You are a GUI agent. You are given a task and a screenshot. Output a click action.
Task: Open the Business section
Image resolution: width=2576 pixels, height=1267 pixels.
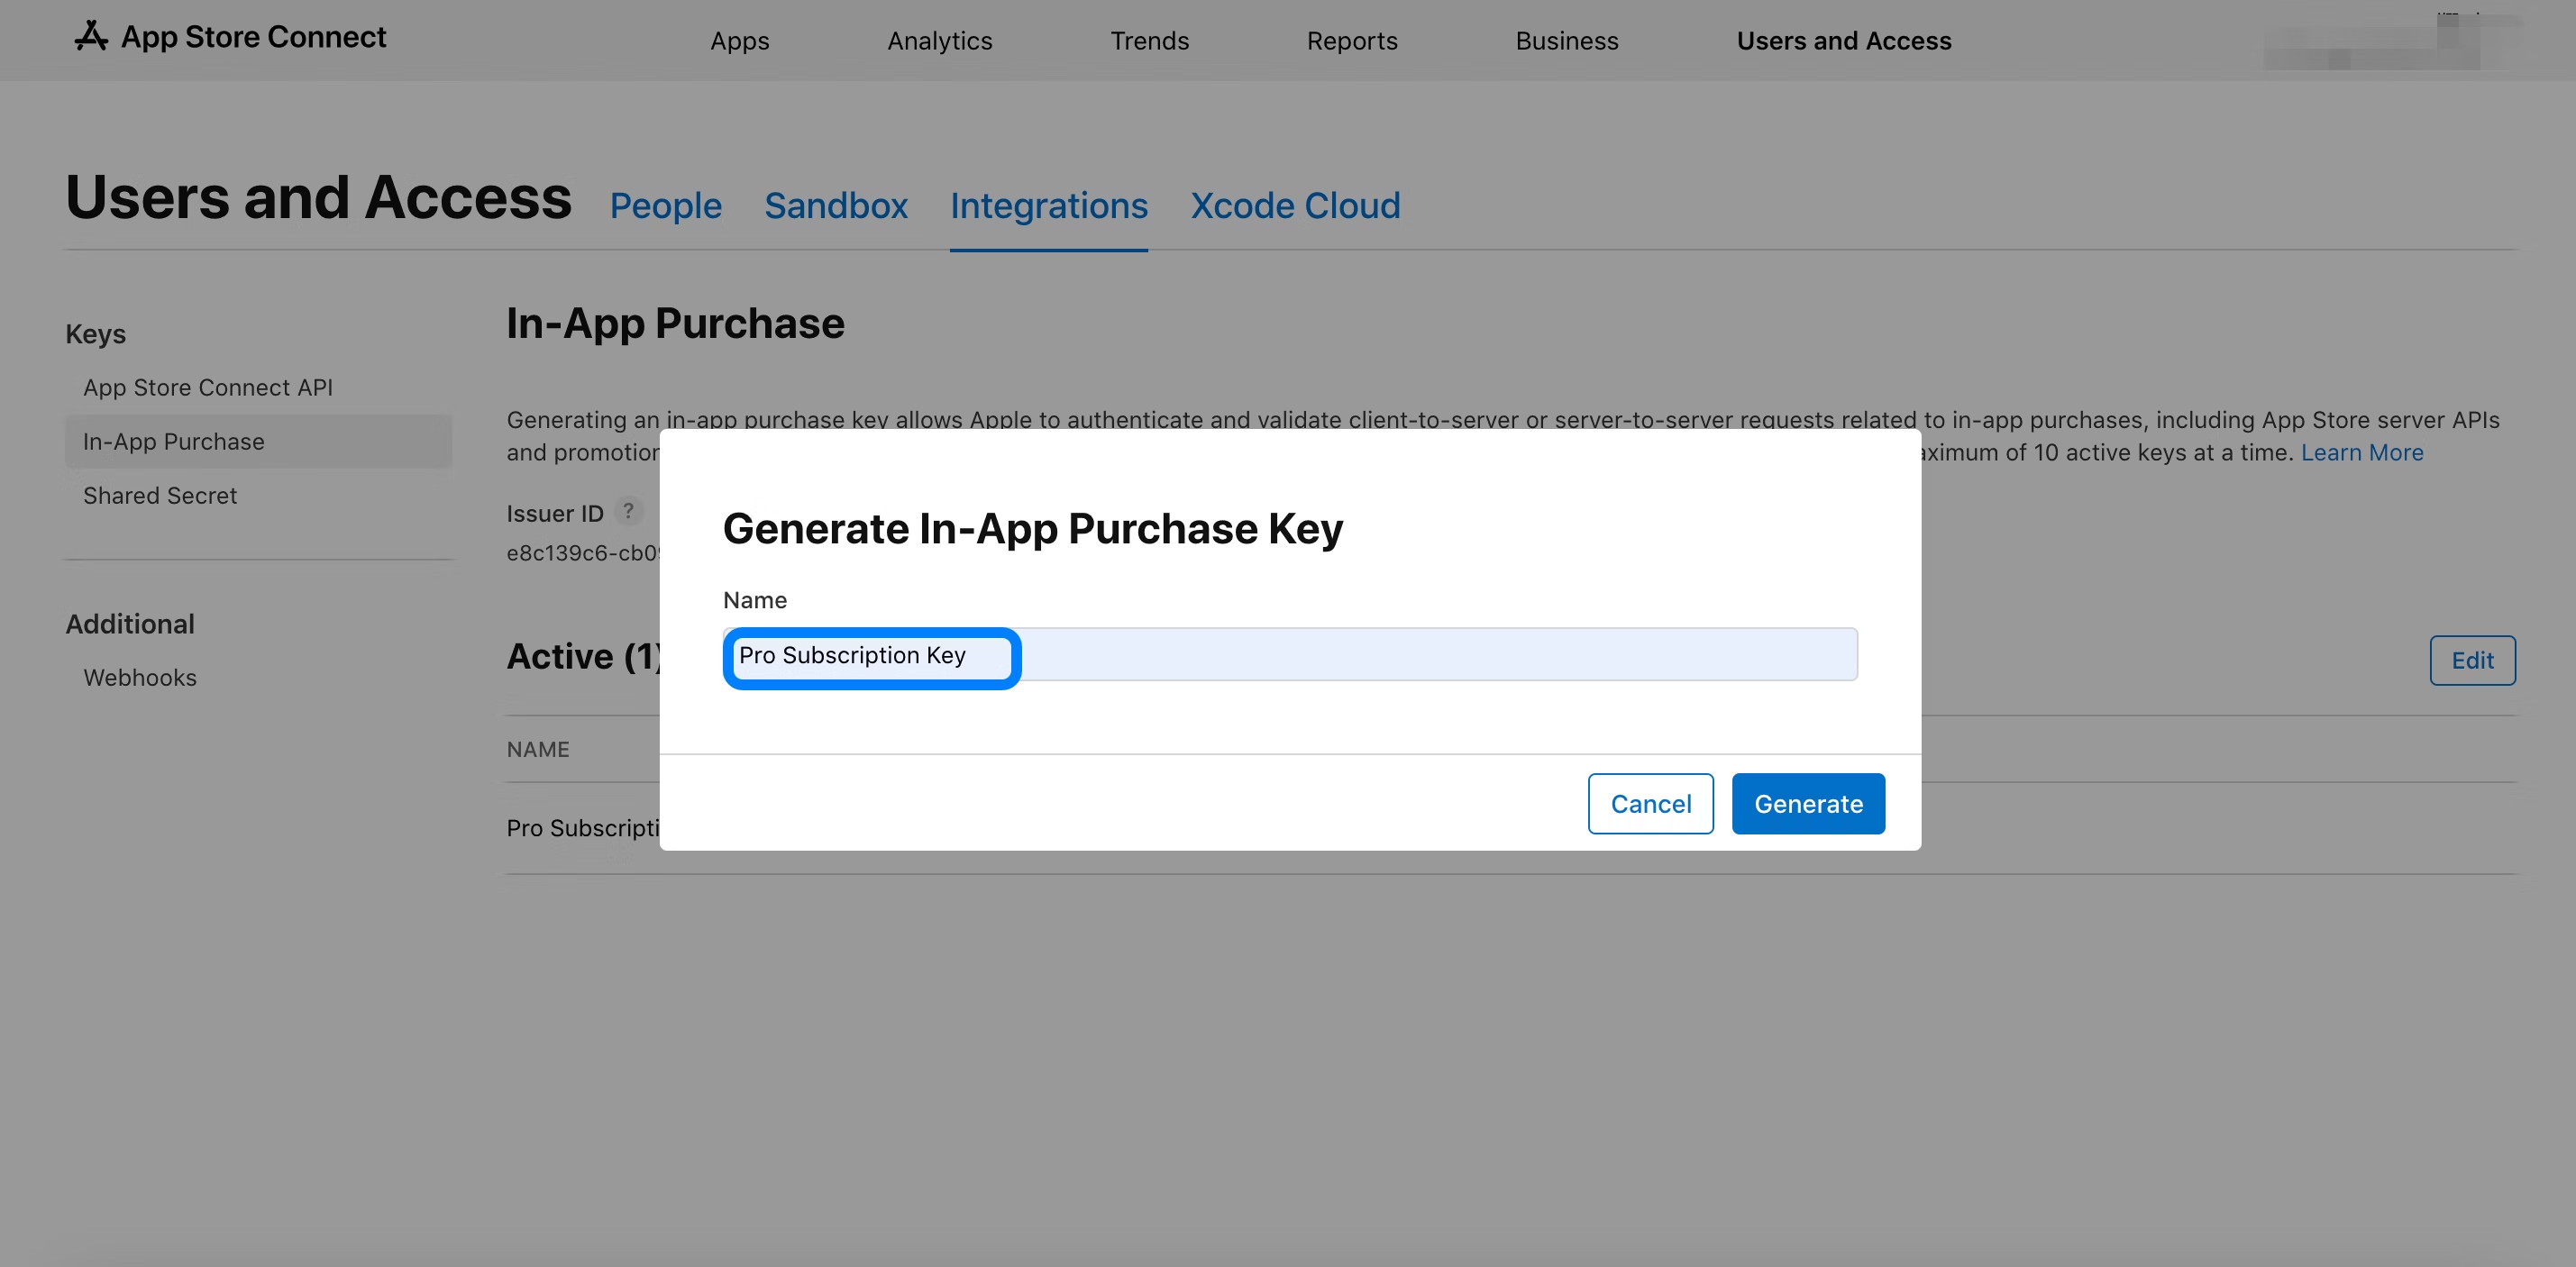(x=1566, y=41)
